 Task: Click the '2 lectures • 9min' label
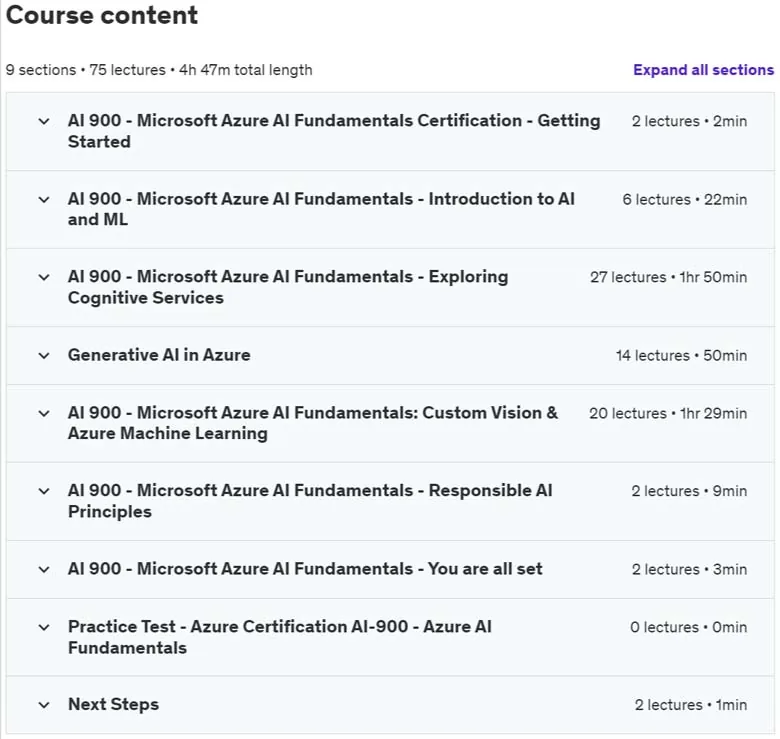coord(689,491)
